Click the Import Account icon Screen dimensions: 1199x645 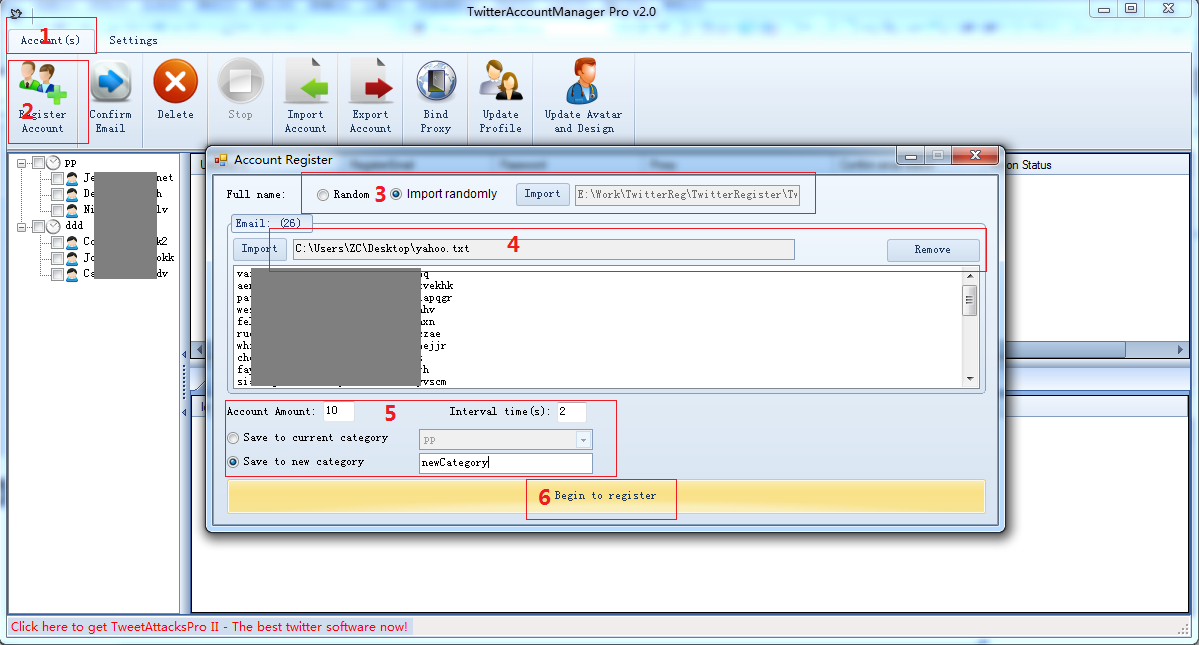(x=306, y=81)
